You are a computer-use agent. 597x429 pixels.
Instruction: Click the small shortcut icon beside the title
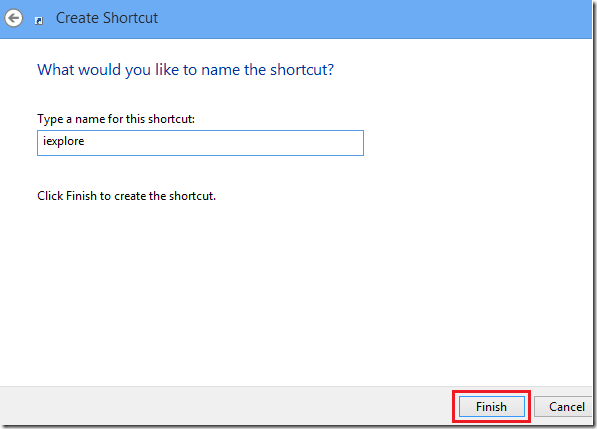click(39, 21)
